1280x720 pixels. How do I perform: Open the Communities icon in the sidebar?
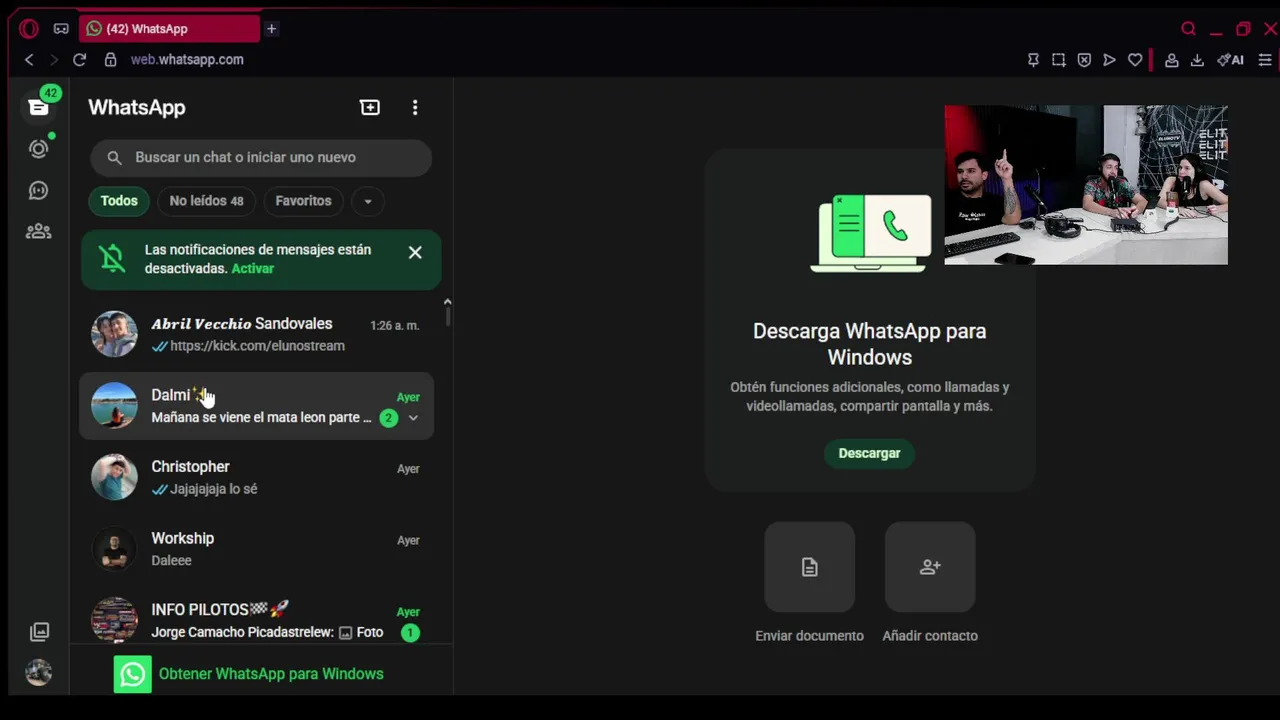pyautogui.click(x=38, y=231)
